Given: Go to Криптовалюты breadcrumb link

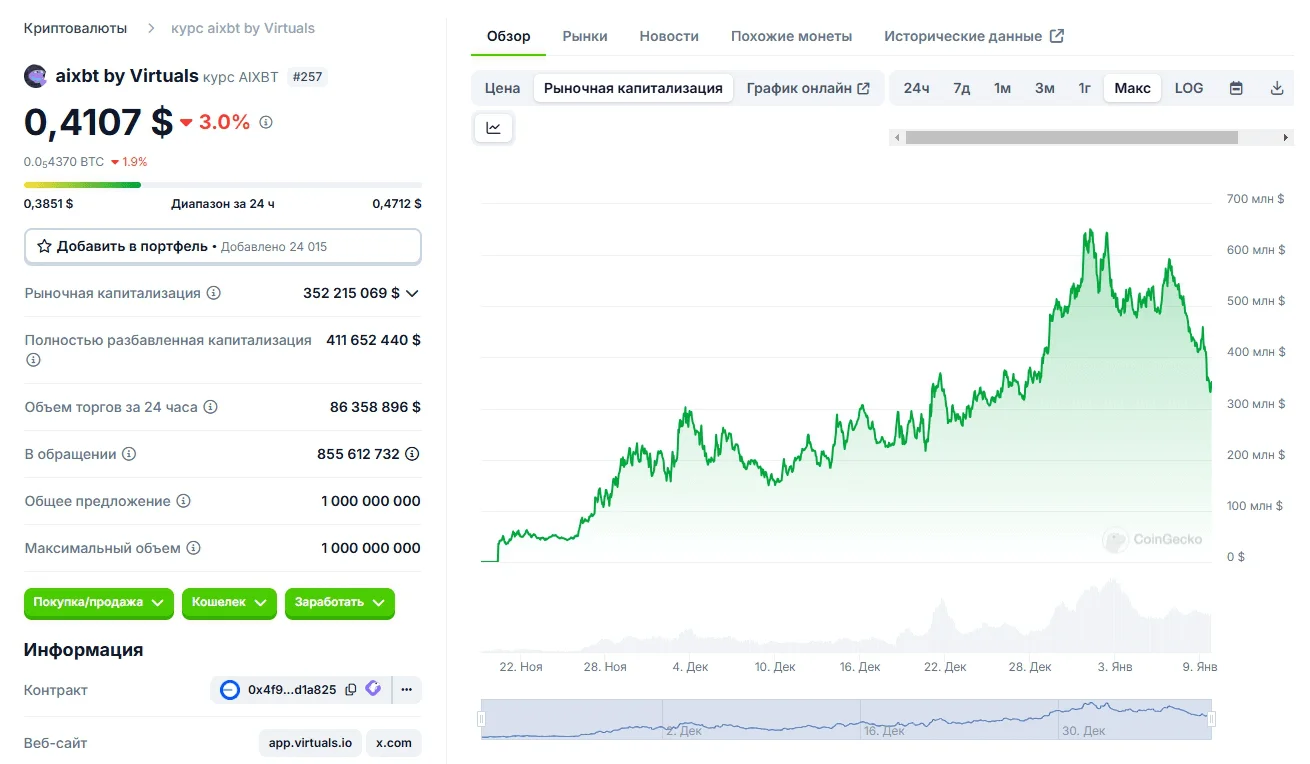Looking at the screenshot, I should (x=76, y=28).
